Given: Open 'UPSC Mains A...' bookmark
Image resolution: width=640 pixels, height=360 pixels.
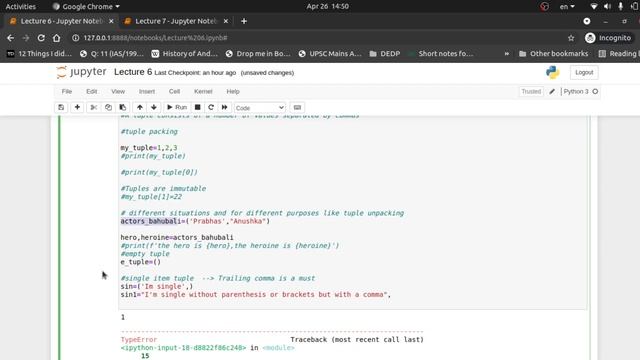Looking at the screenshot, I should click(330, 53).
